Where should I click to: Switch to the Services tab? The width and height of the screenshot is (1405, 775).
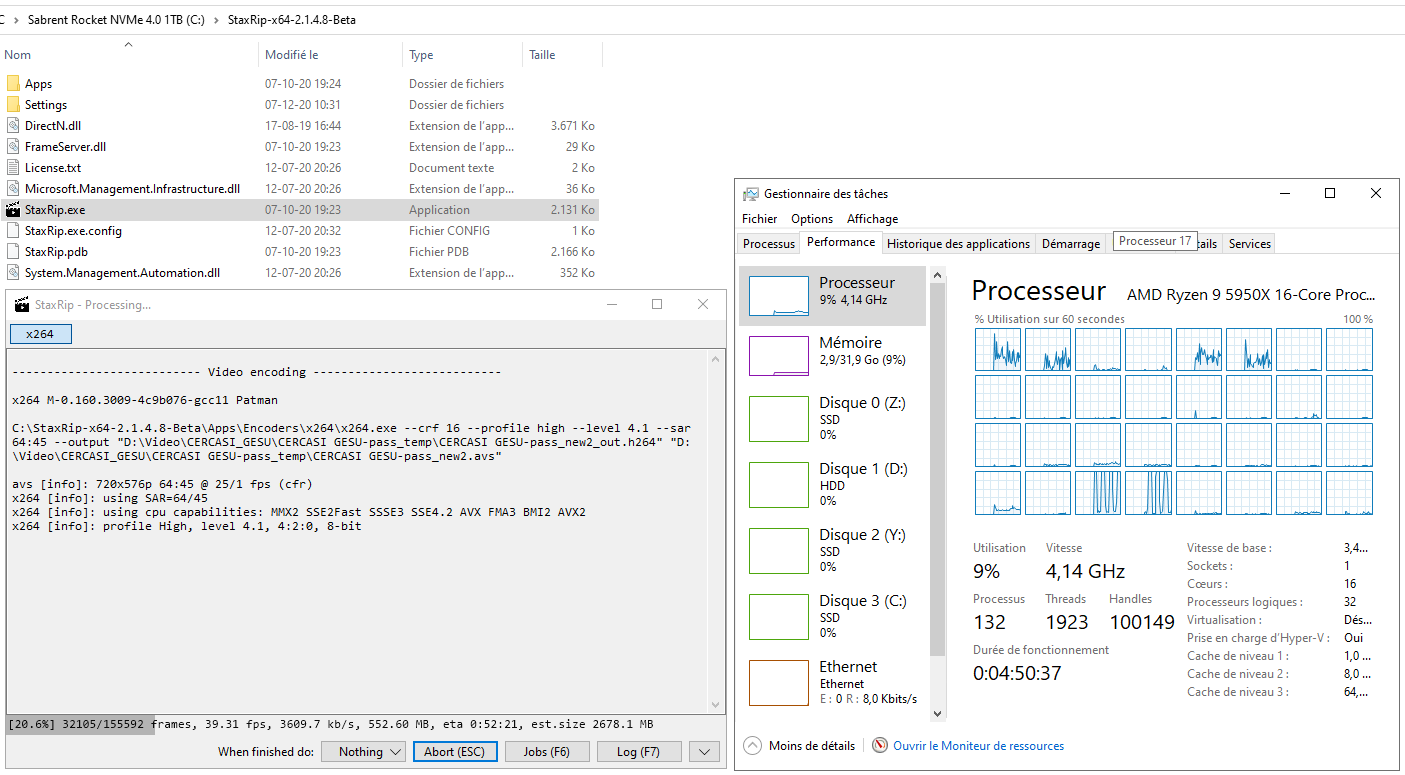pyautogui.click(x=1250, y=244)
